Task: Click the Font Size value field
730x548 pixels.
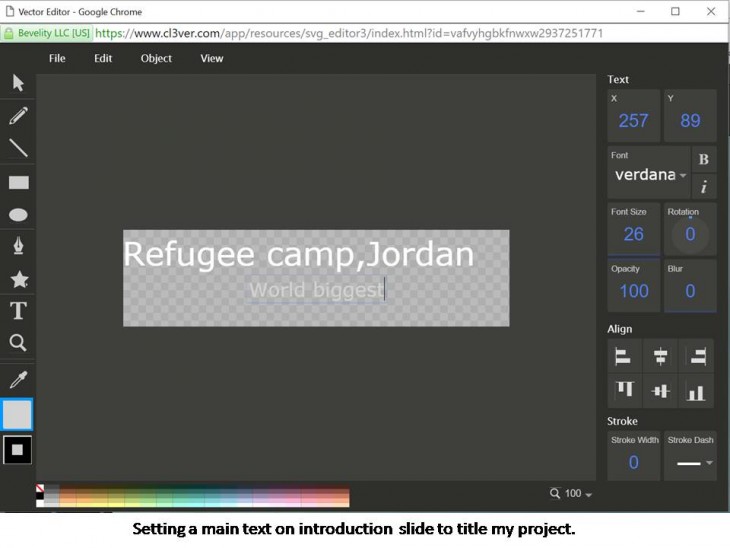Action: [x=634, y=234]
